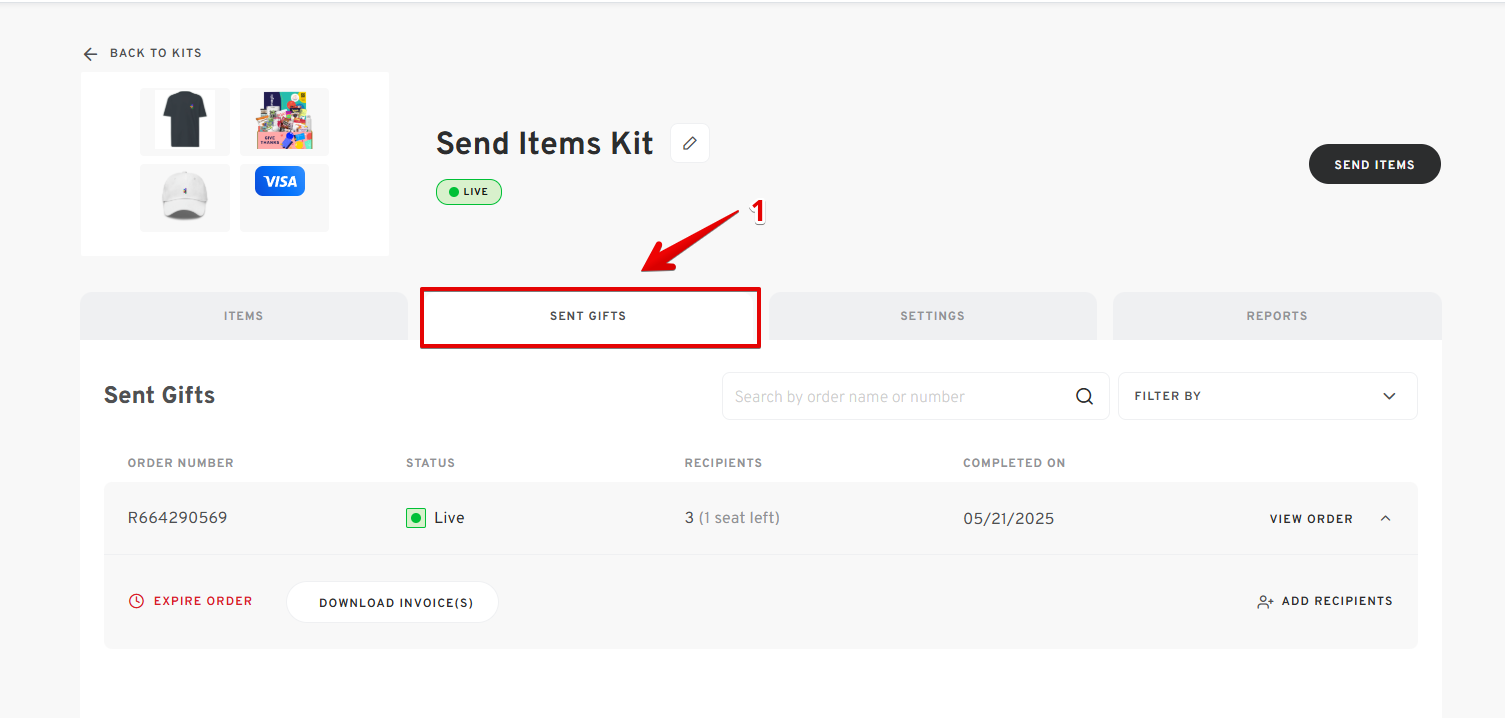Click the pencil edit icon beside kit title
The height and width of the screenshot is (718, 1505).
coord(689,144)
